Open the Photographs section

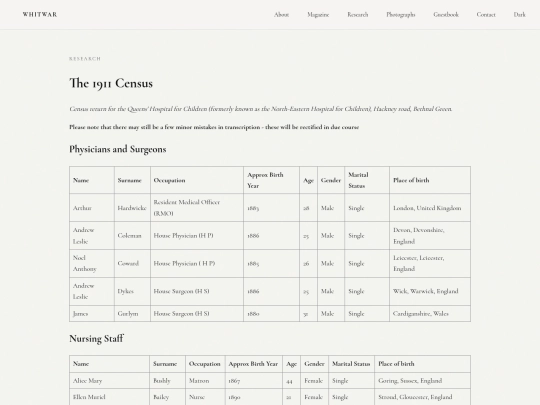(401, 14)
